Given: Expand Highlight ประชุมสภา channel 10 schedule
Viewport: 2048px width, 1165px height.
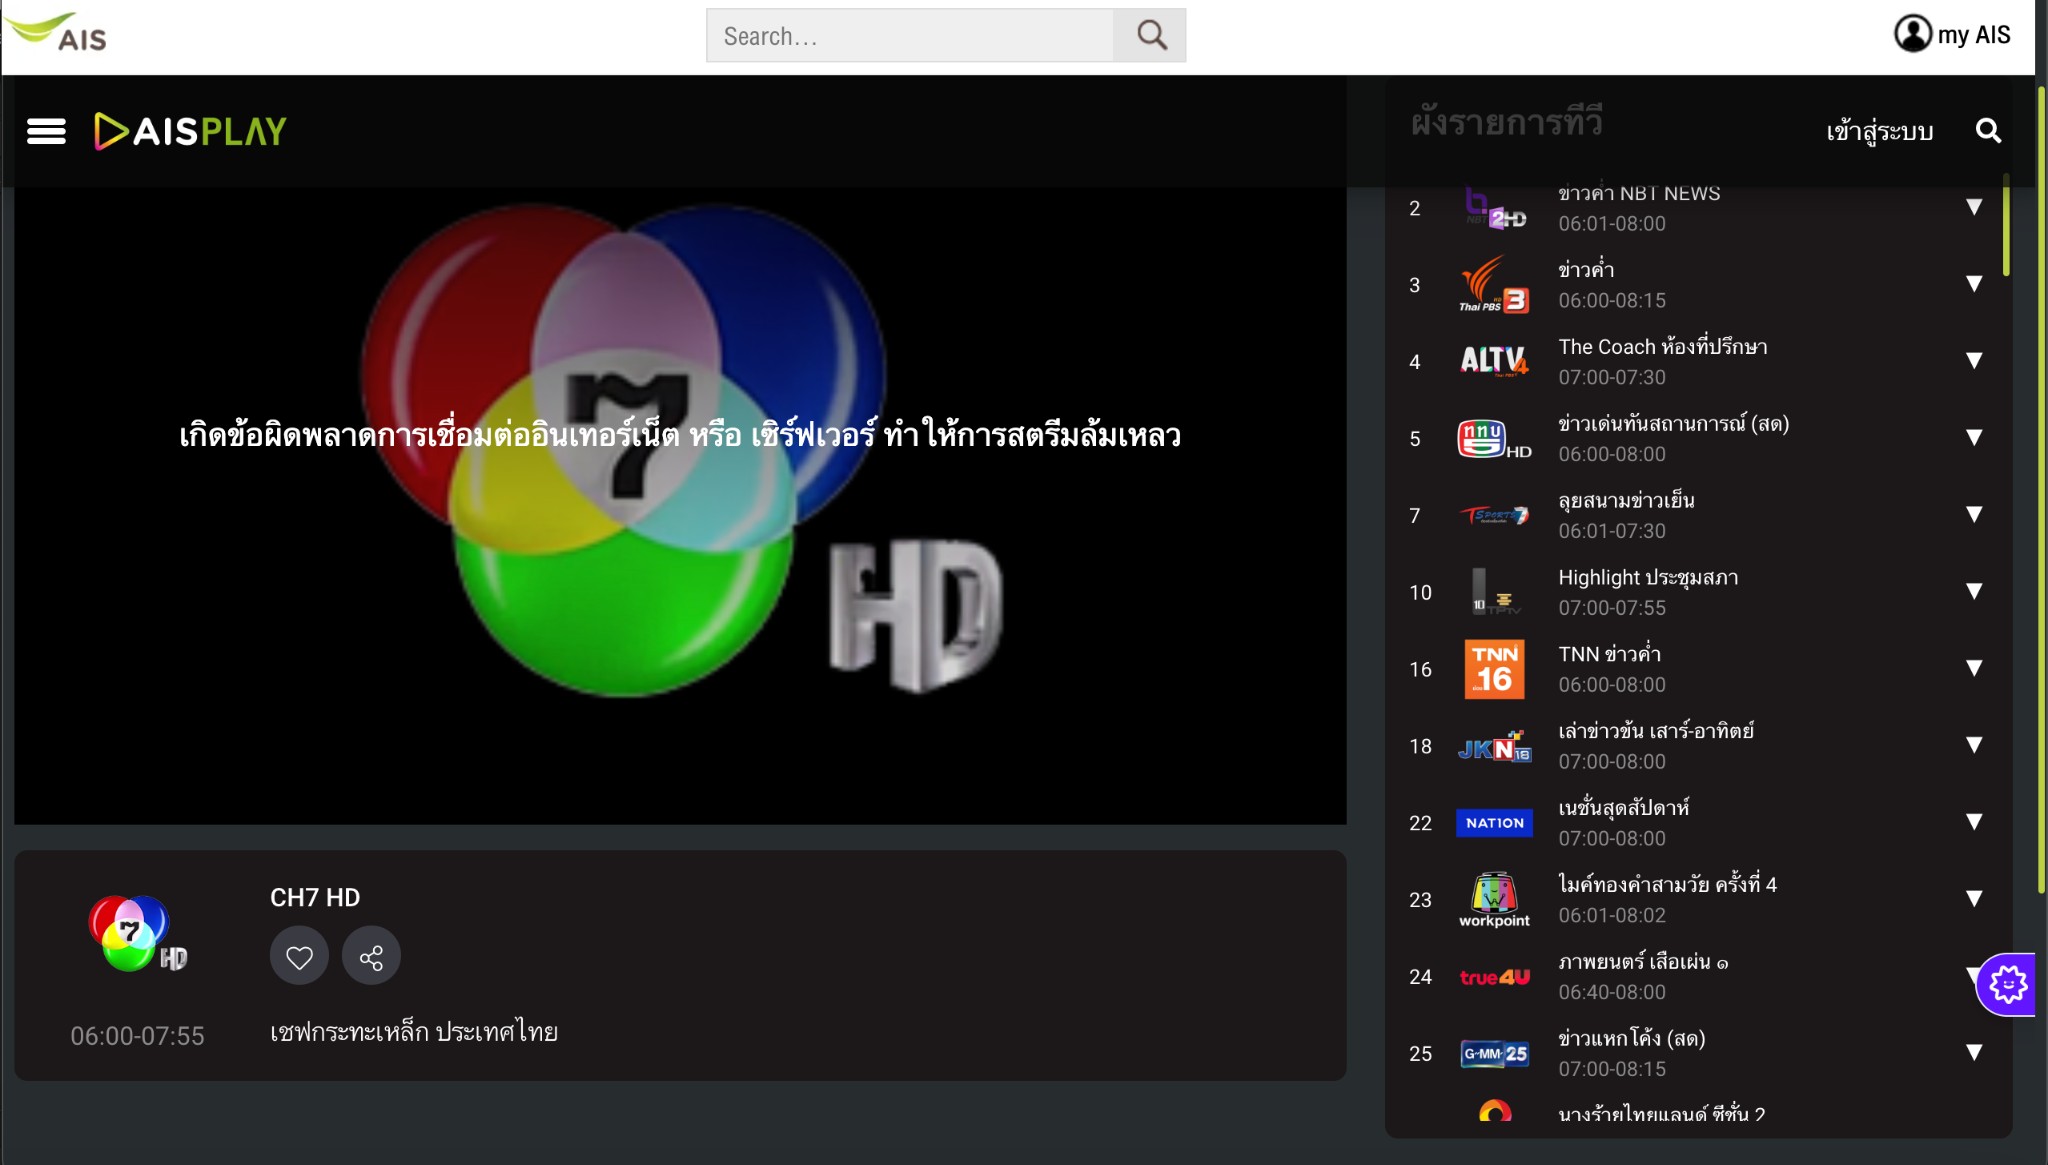Looking at the screenshot, I should tap(1974, 591).
